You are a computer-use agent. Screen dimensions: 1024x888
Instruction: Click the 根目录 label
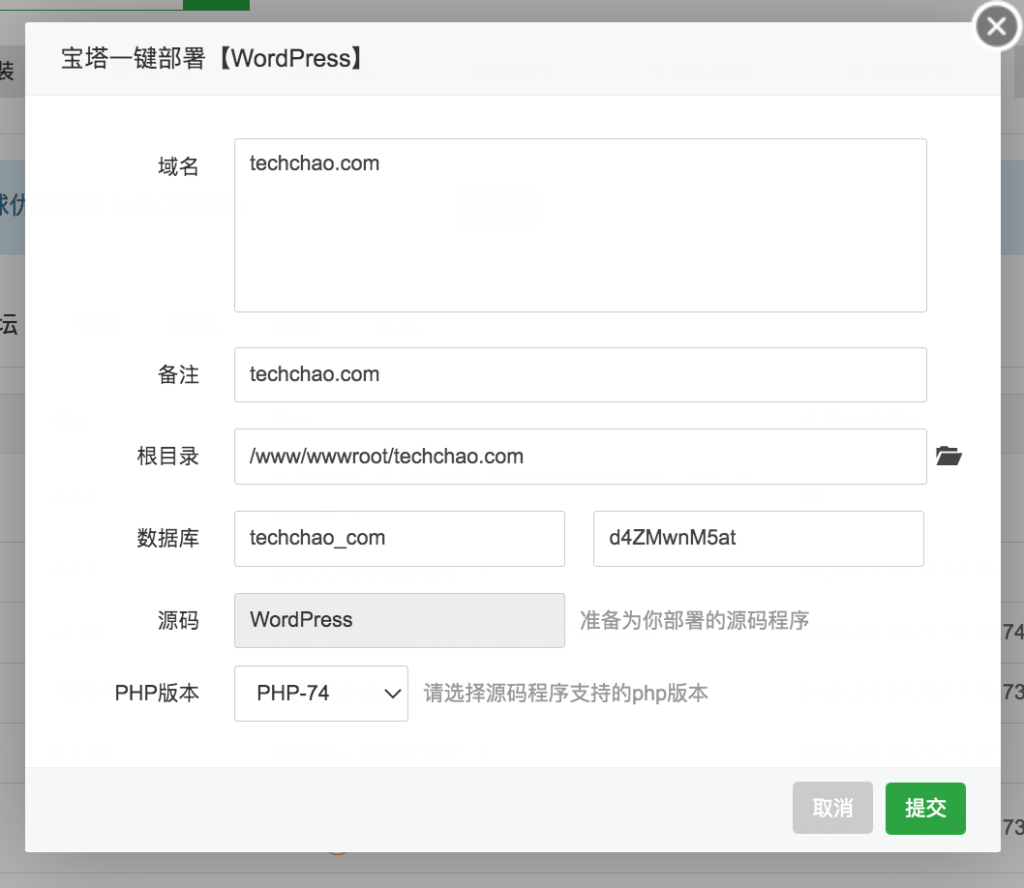tap(167, 456)
